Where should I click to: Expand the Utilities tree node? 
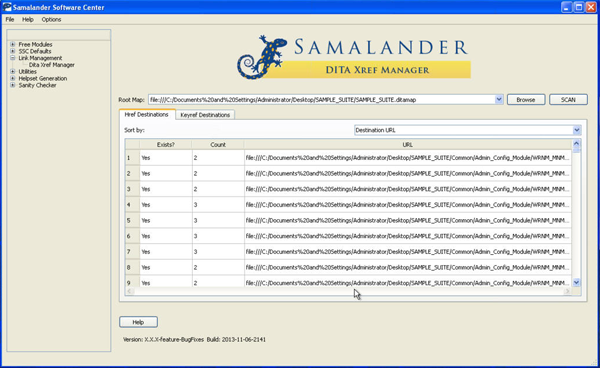(13, 72)
